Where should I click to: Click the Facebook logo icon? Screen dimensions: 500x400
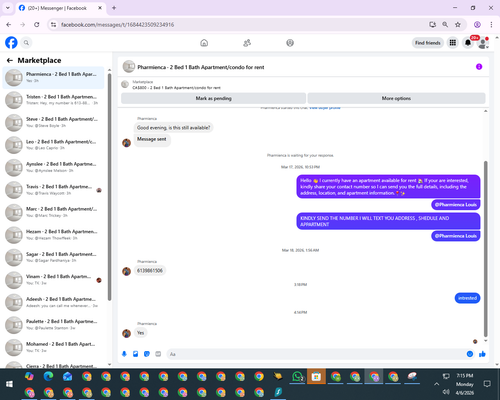pyautogui.click(x=11, y=43)
